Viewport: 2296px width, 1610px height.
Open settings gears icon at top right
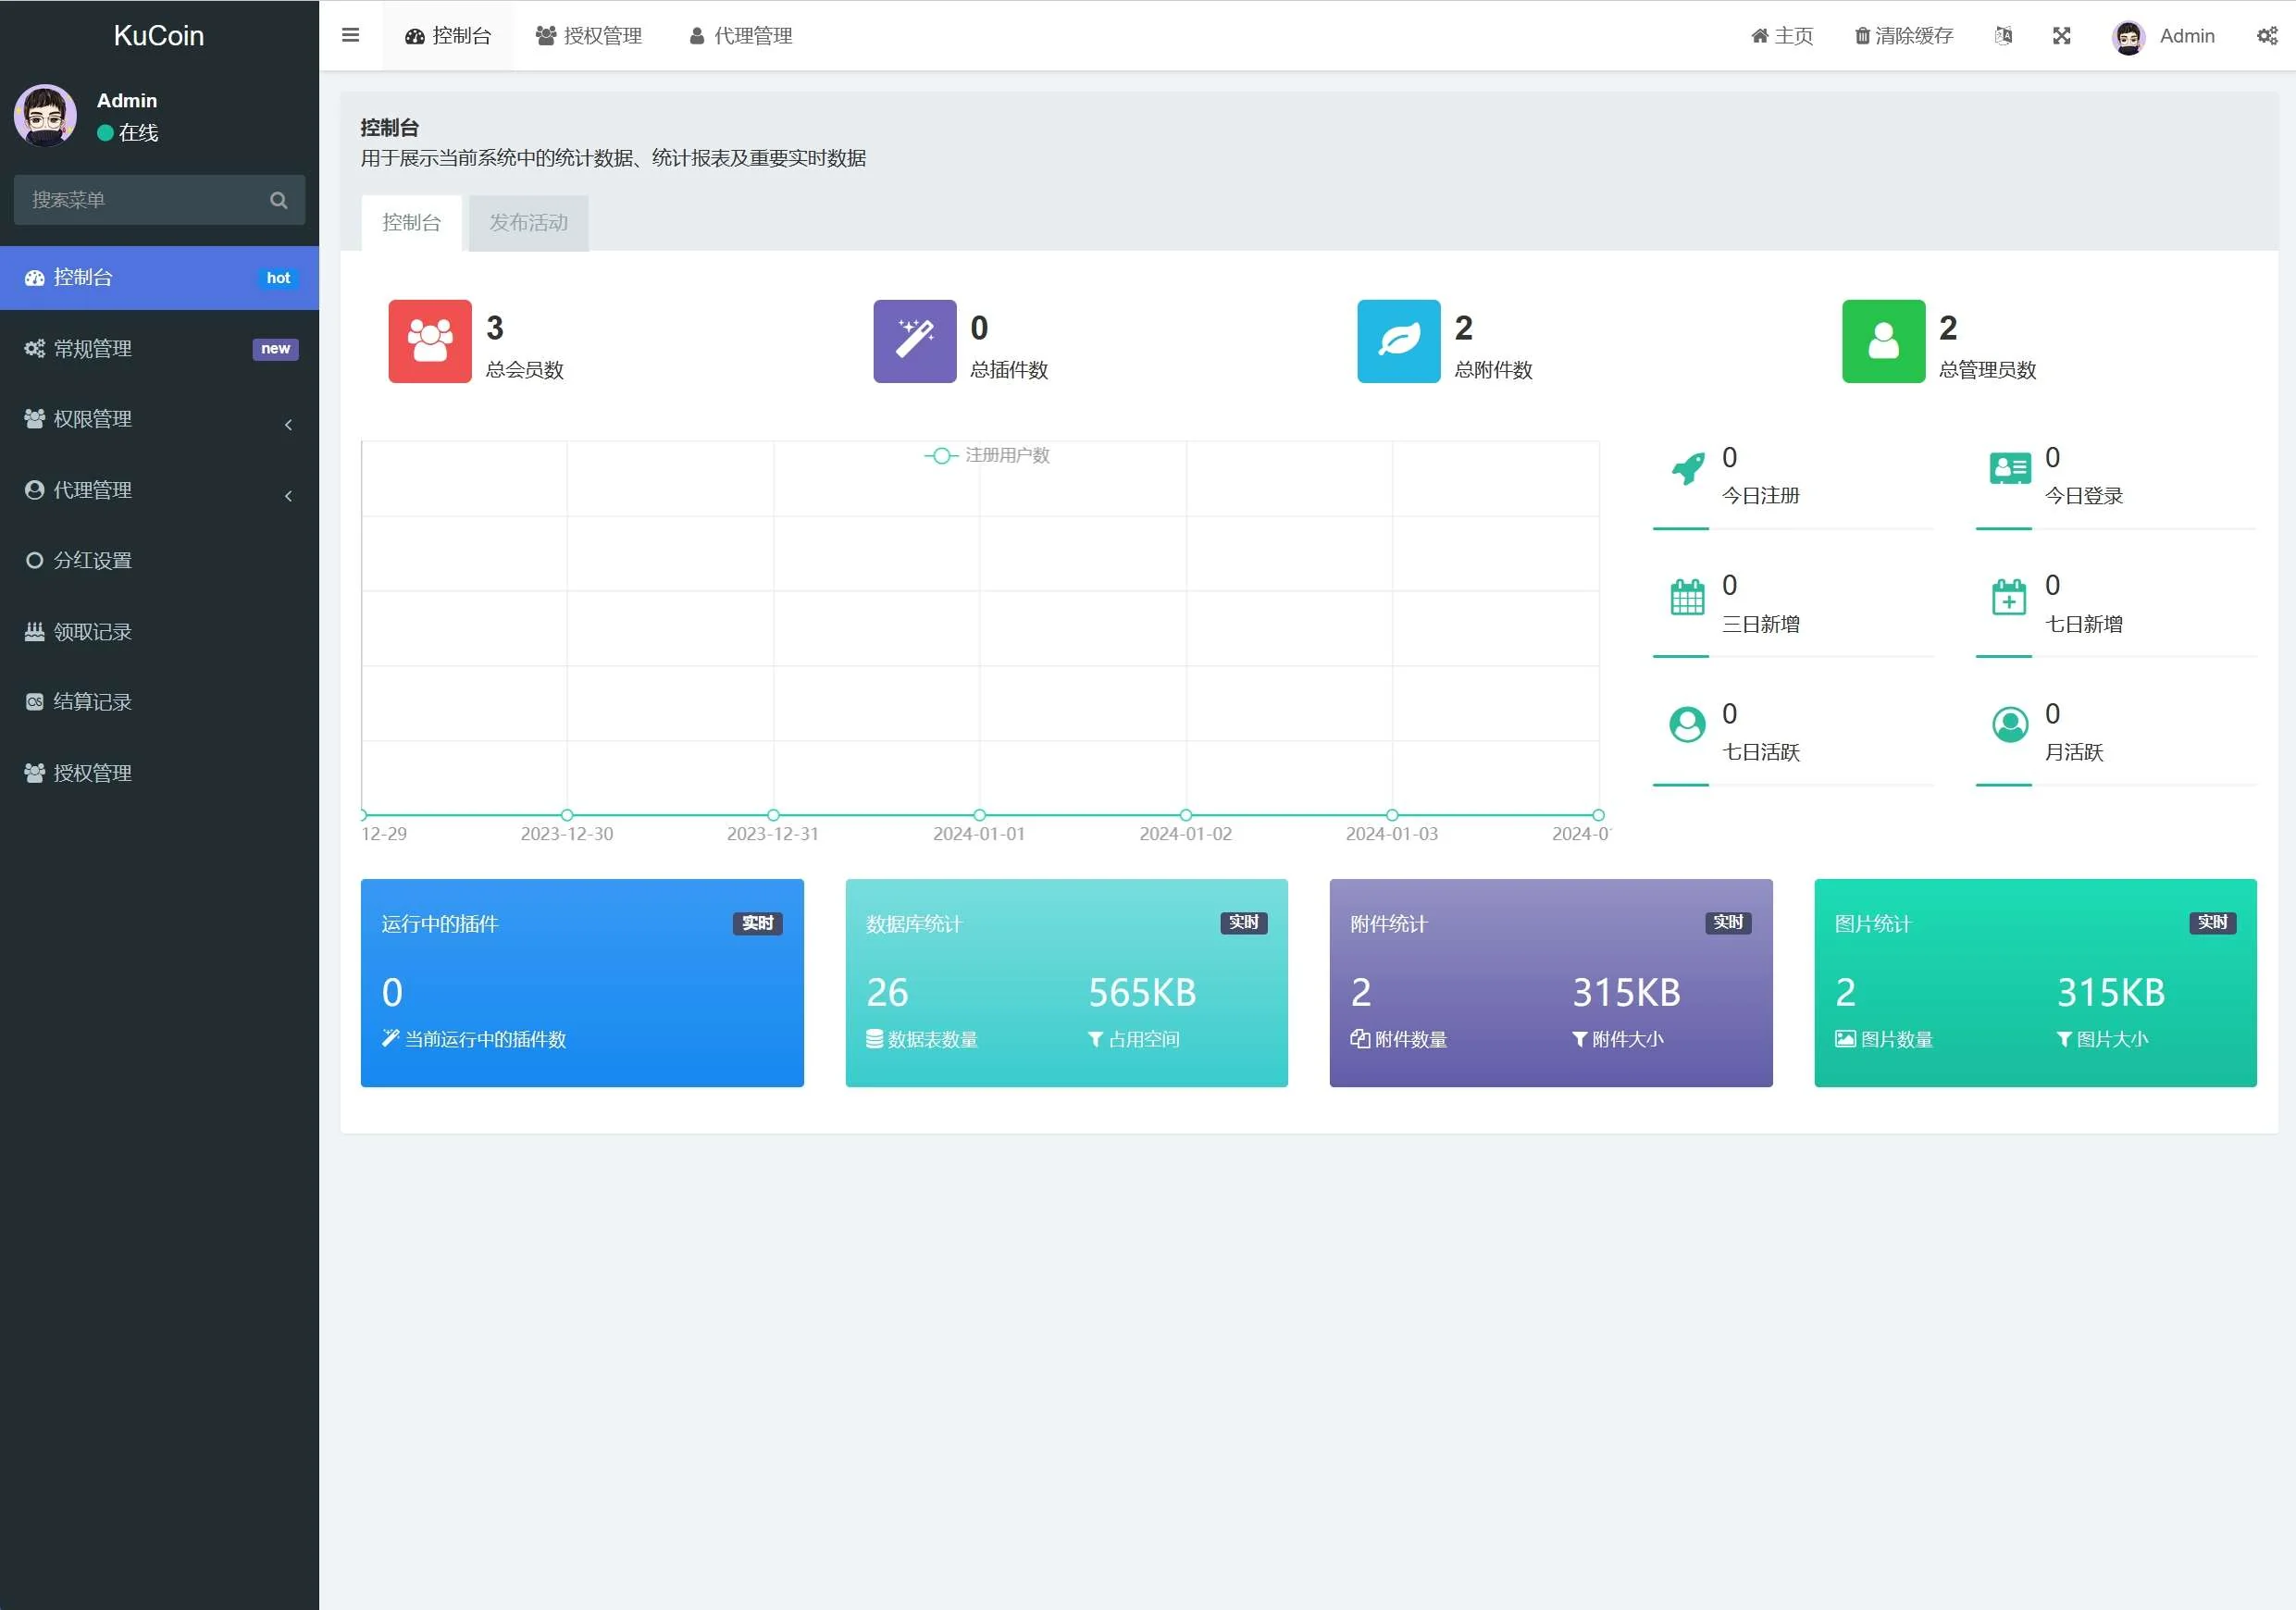[2266, 36]
